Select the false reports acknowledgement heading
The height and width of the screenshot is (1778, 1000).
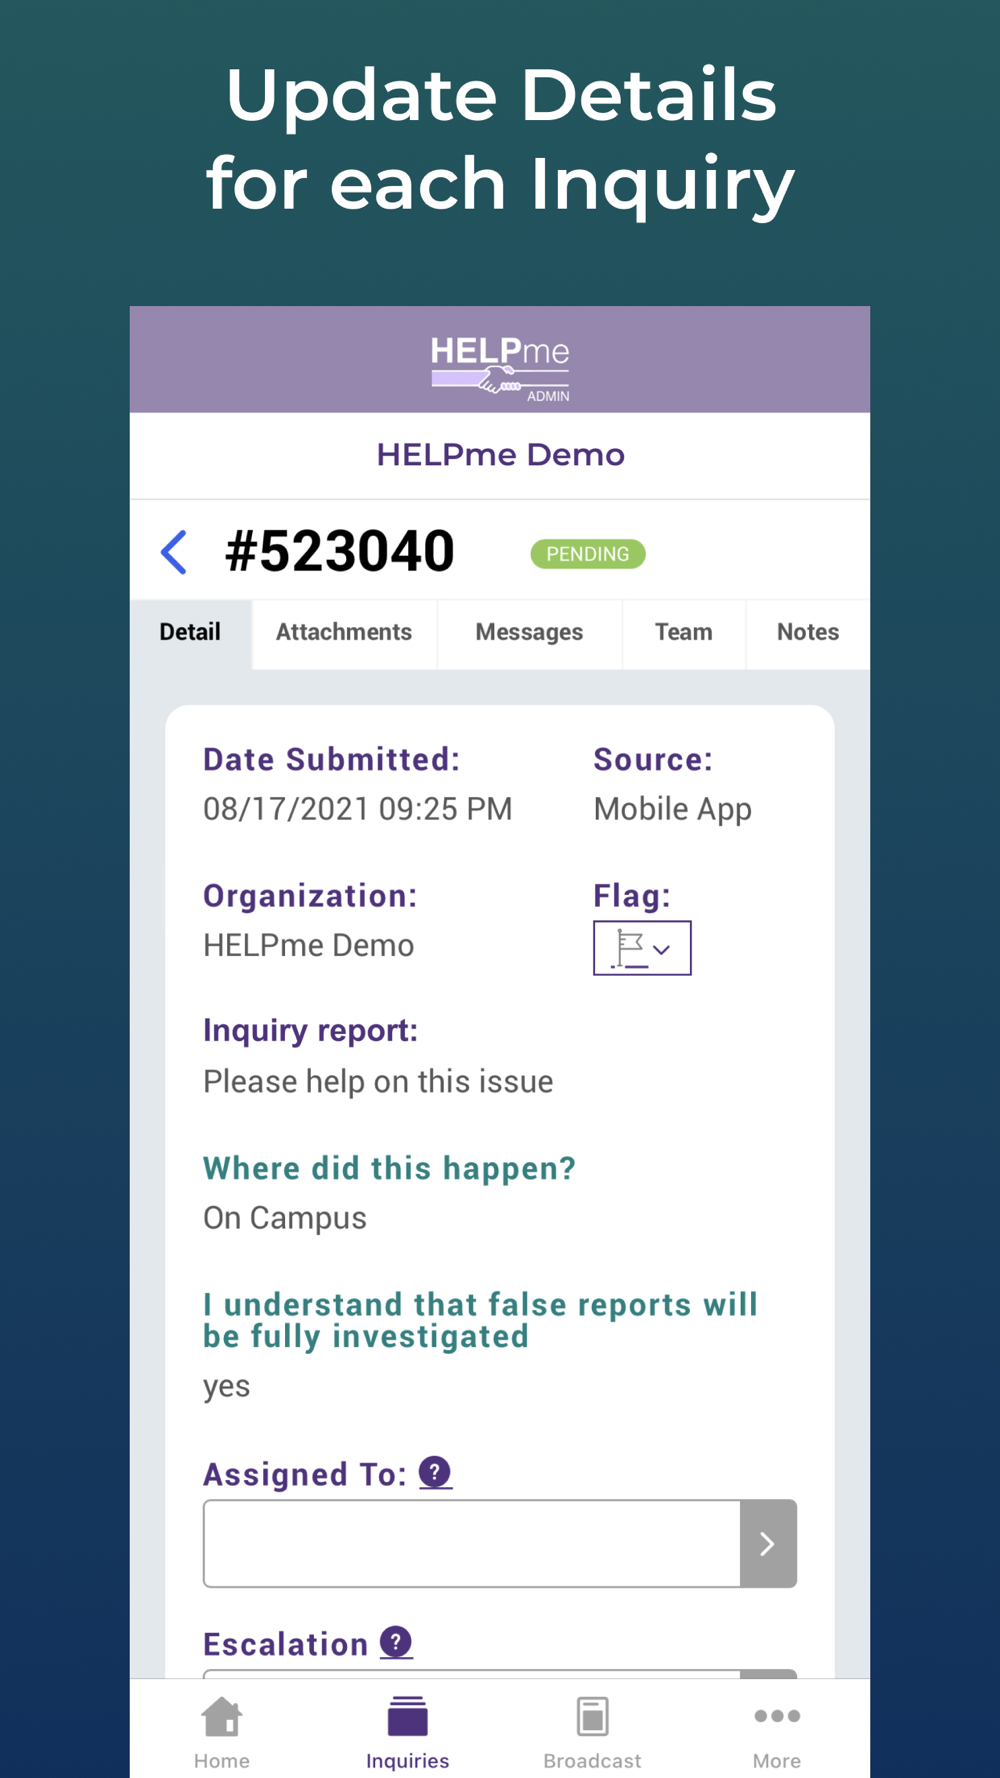click(x=480, y=1320)
